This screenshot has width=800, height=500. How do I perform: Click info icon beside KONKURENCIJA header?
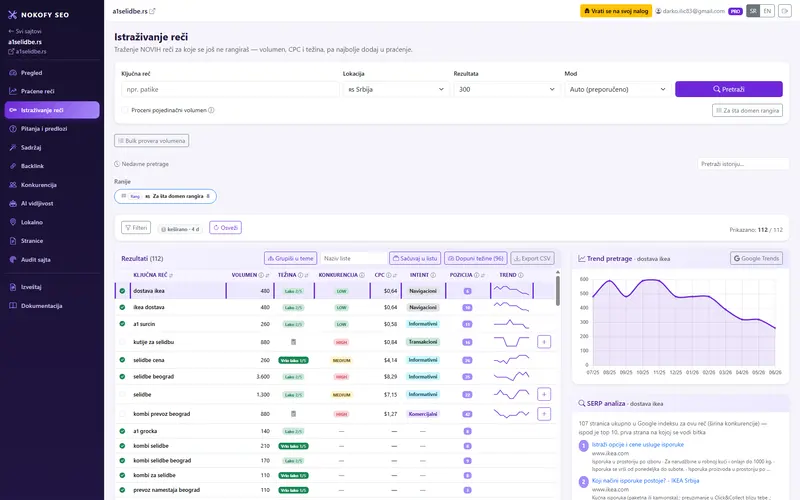coord(362,275)
